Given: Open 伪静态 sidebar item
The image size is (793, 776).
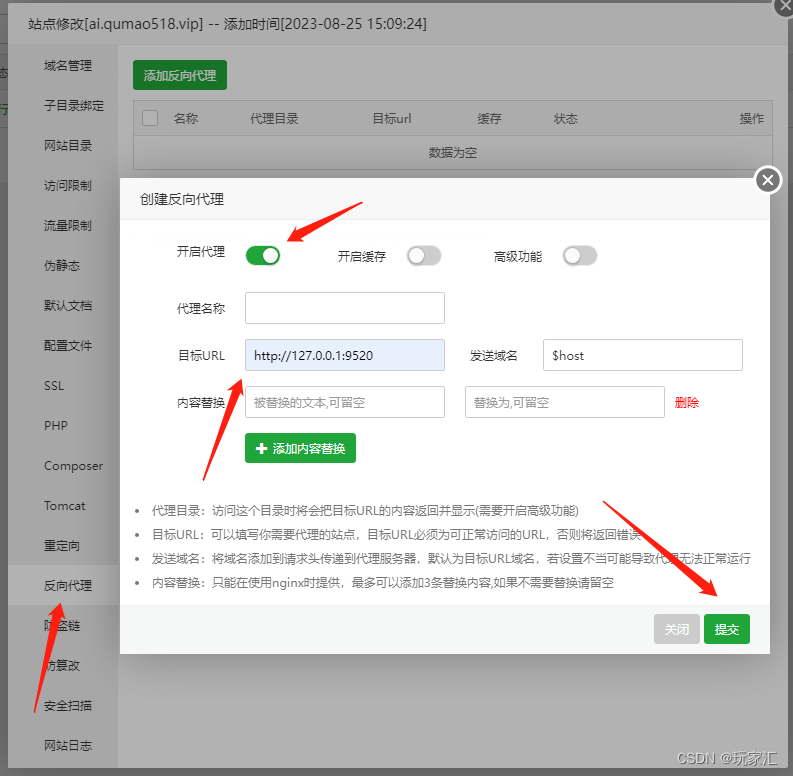Looking at the screenshot, I should click(x=62, y=266).
